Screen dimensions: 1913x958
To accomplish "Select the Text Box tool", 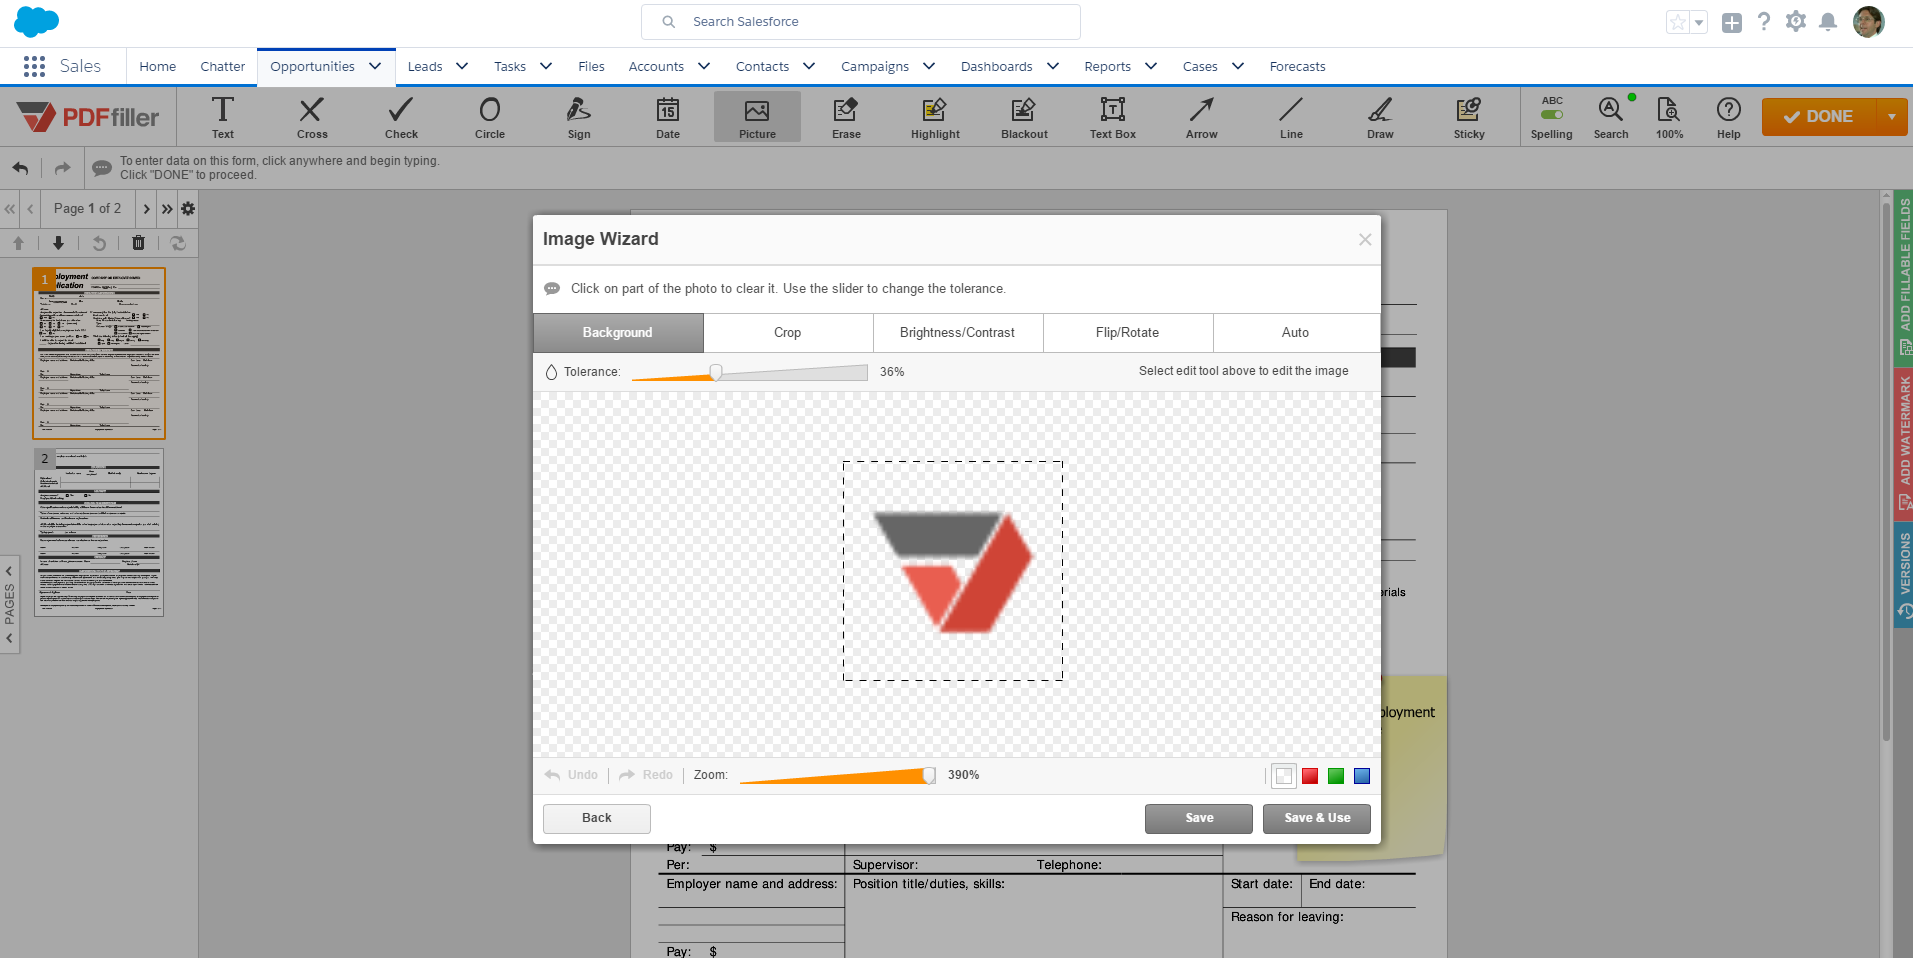I will [1113, 116].
